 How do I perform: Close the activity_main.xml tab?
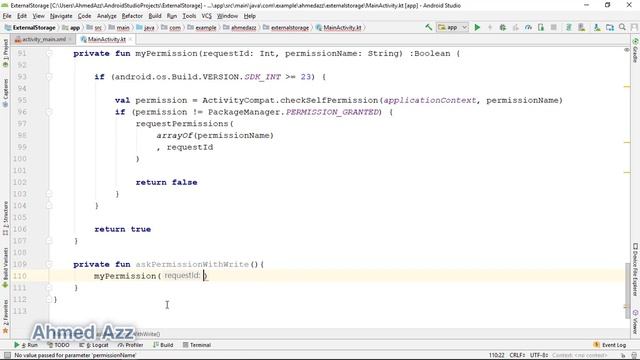tap(70, 39)
